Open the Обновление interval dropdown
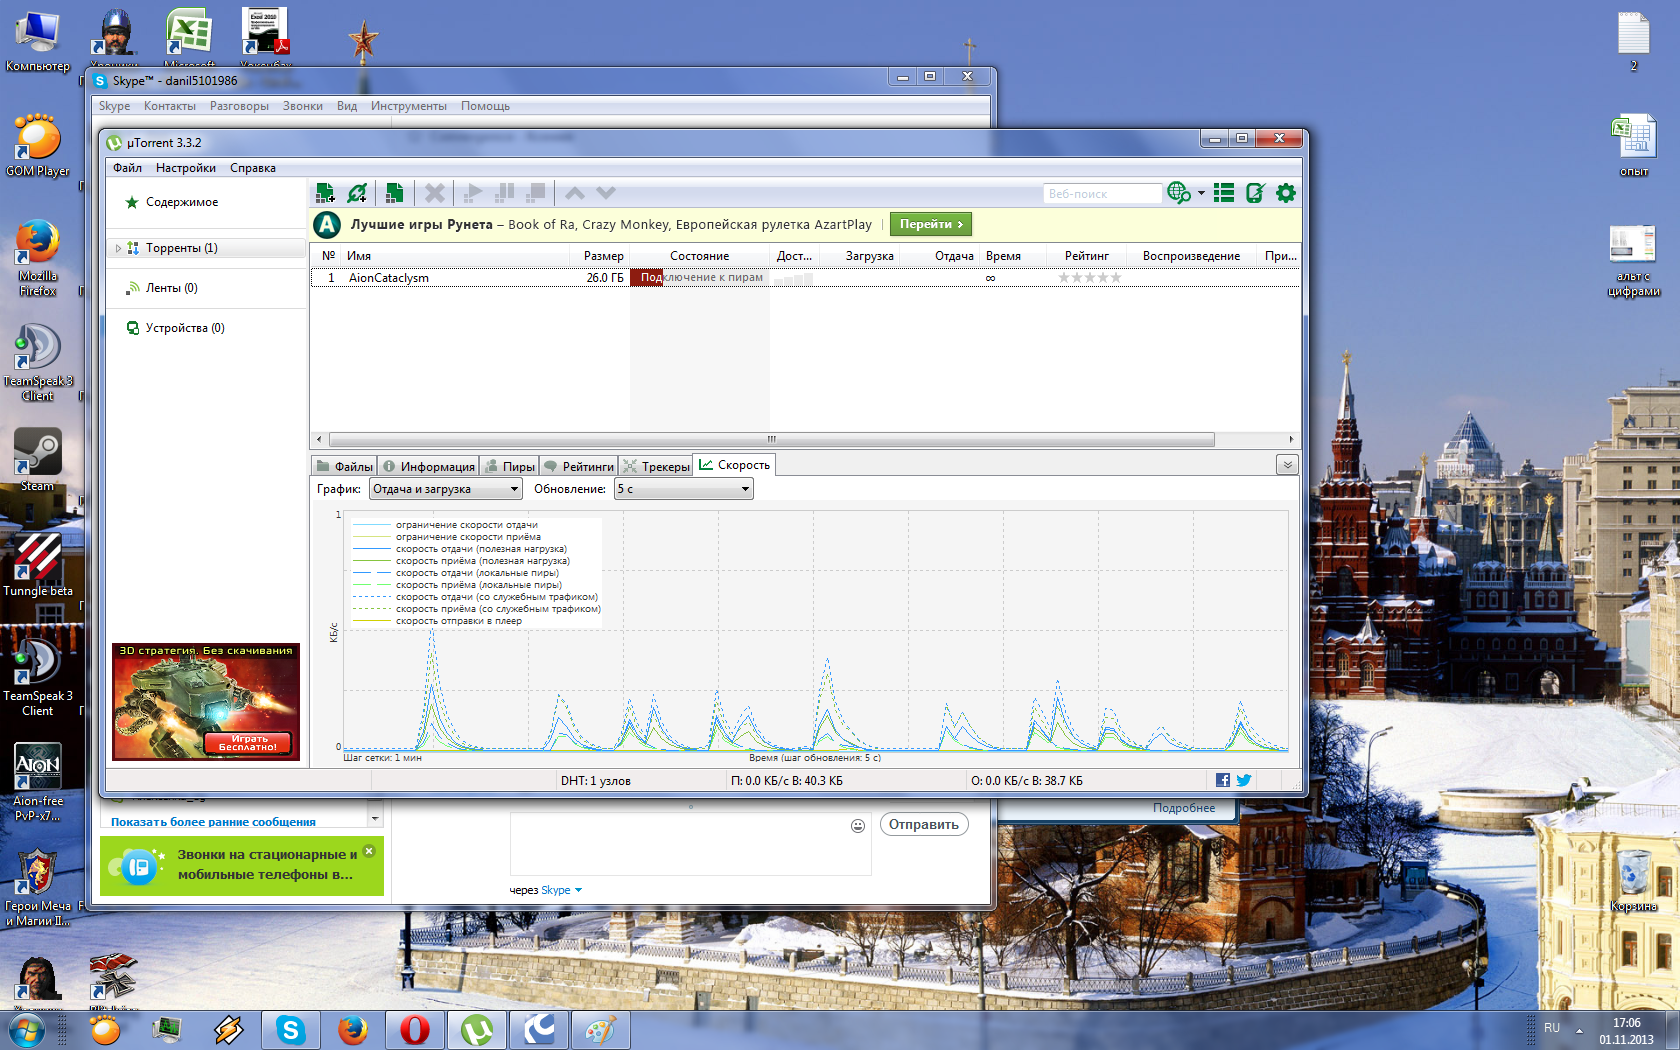 (x=684, y=489)
